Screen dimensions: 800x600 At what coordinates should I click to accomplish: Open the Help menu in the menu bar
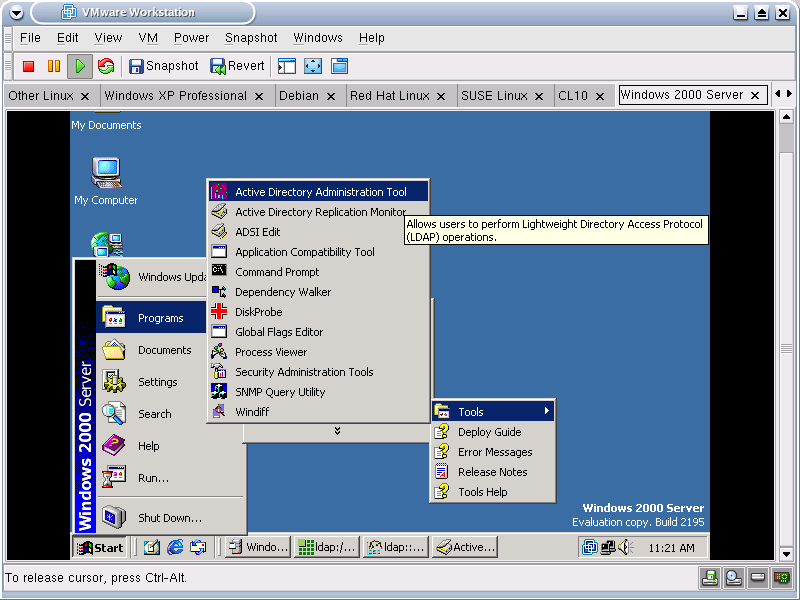(x=371, y=38)
